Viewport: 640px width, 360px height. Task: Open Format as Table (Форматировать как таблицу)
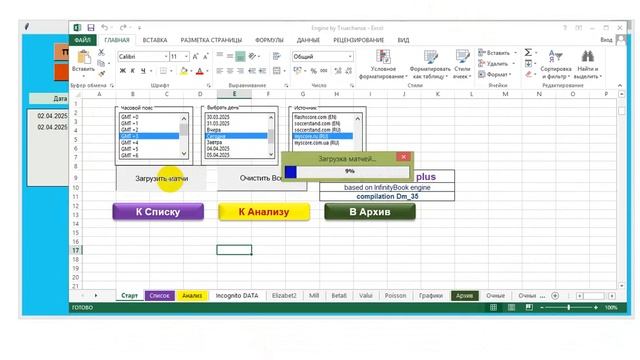point(430,64)
